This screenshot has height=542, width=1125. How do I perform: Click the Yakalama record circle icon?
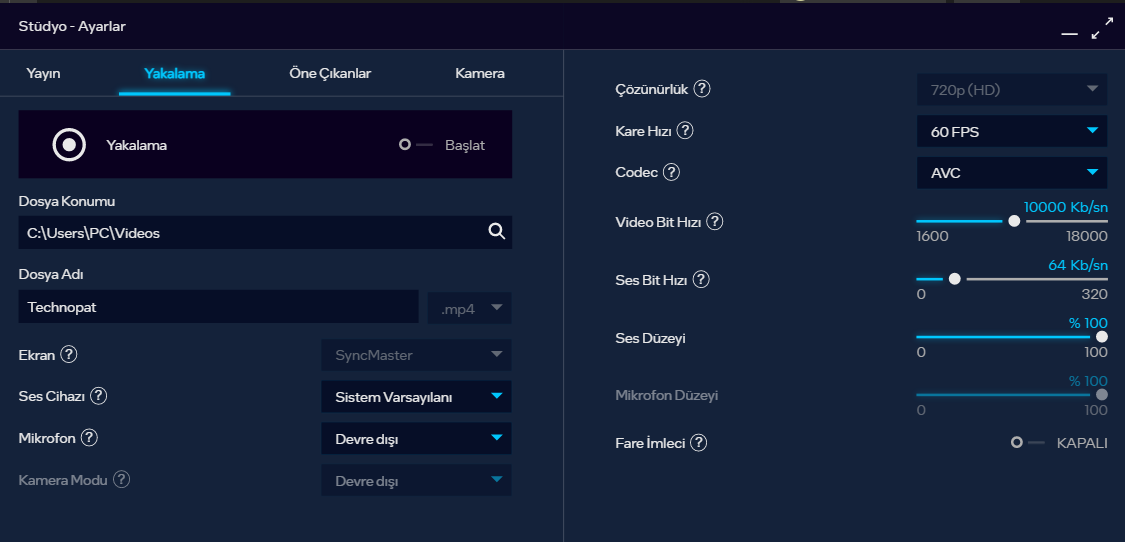click(69, 145)
